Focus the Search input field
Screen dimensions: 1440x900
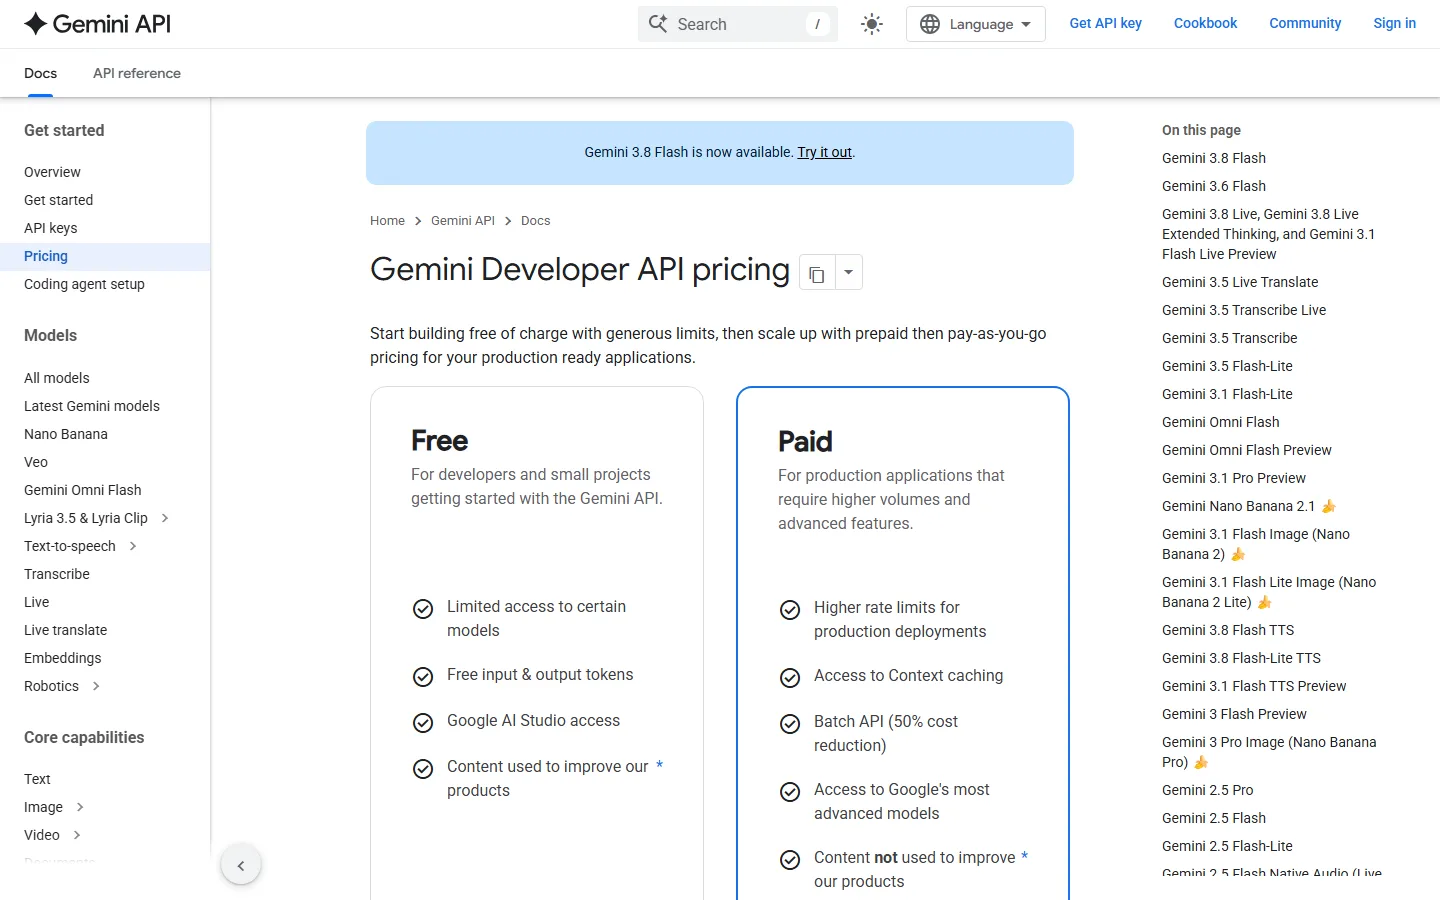click(x=738, y=24)
